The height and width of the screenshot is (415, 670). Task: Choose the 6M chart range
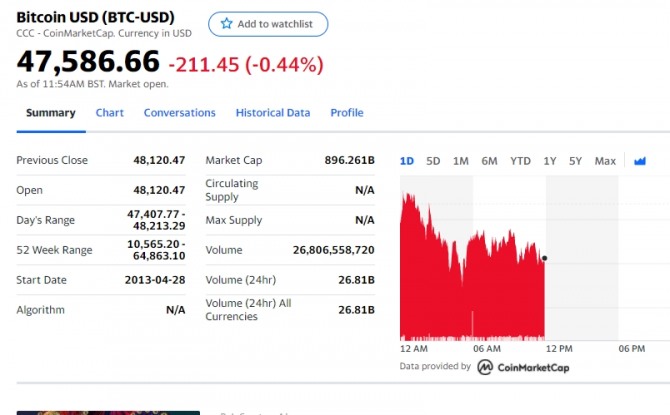pos(489,161)
